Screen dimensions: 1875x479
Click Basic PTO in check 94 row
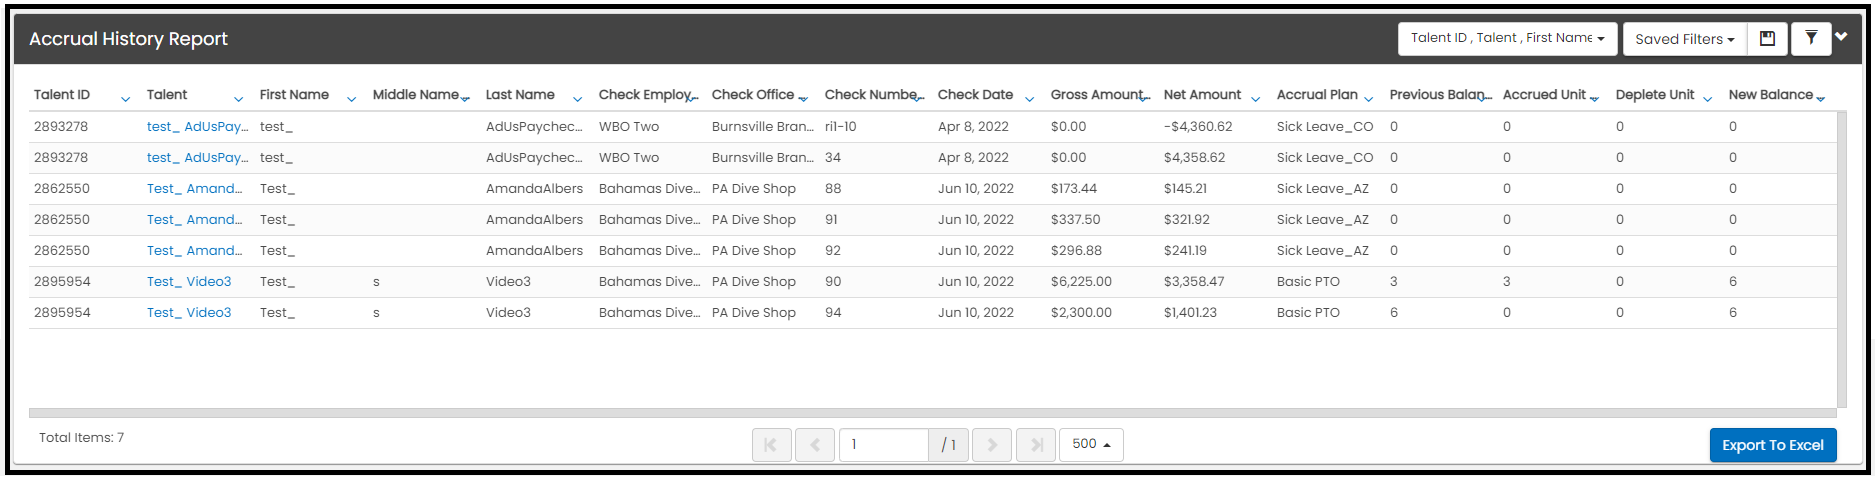1308,313
